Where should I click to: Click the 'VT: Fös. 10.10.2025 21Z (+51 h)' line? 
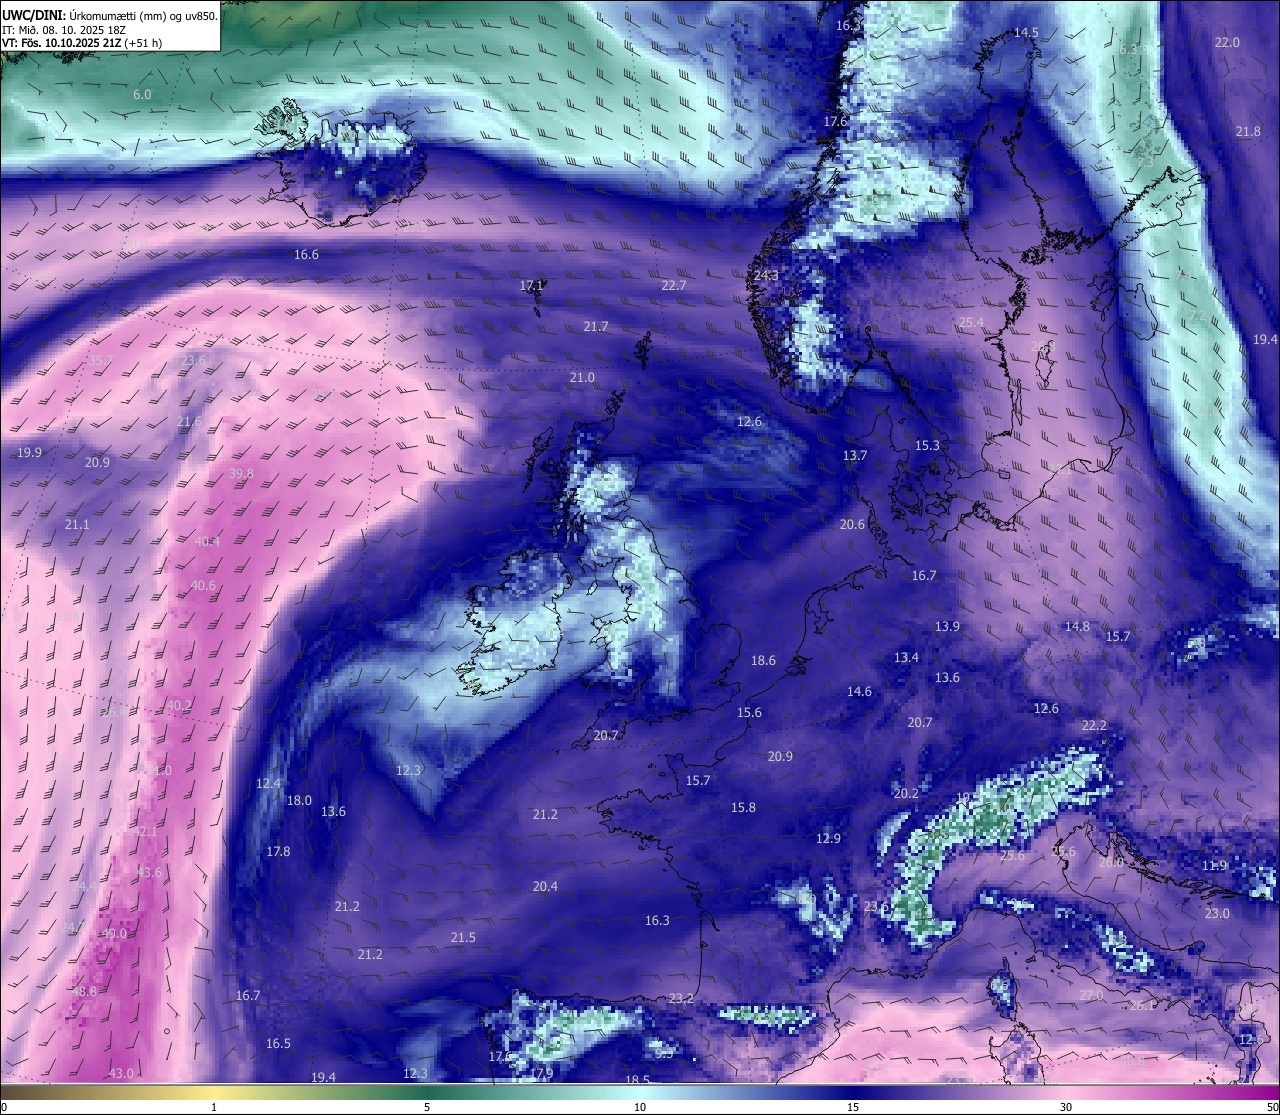pos(82,43)
